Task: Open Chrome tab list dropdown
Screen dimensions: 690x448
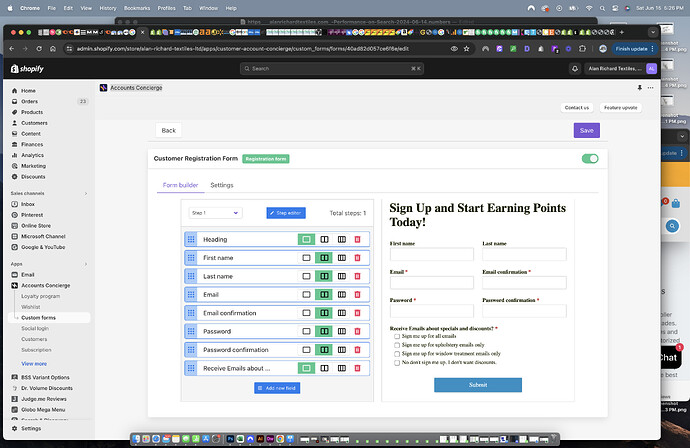Action: (x=653, y=32)
